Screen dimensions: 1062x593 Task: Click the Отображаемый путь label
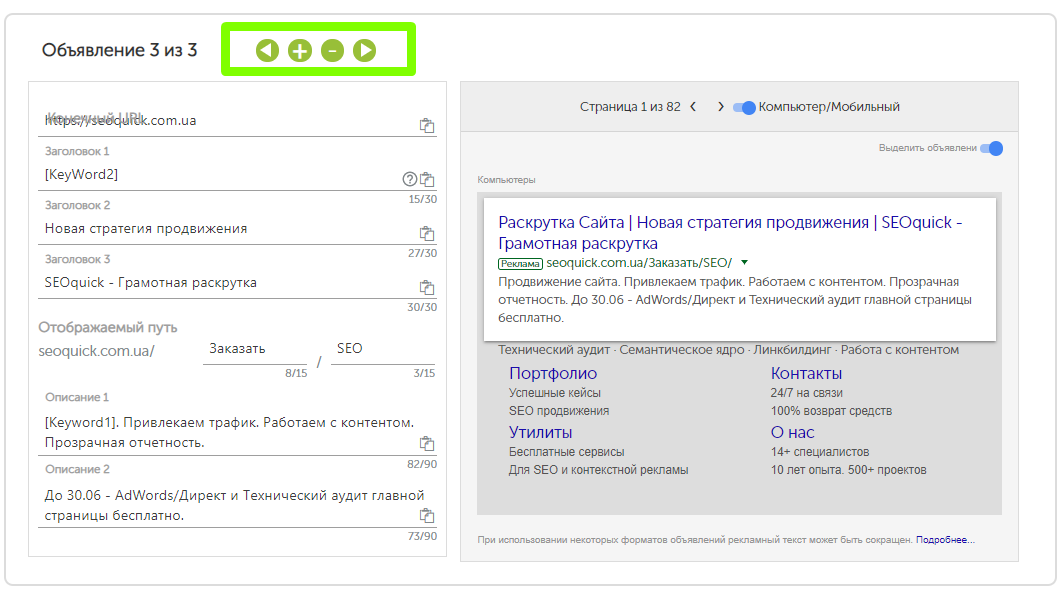coord(108,327)
